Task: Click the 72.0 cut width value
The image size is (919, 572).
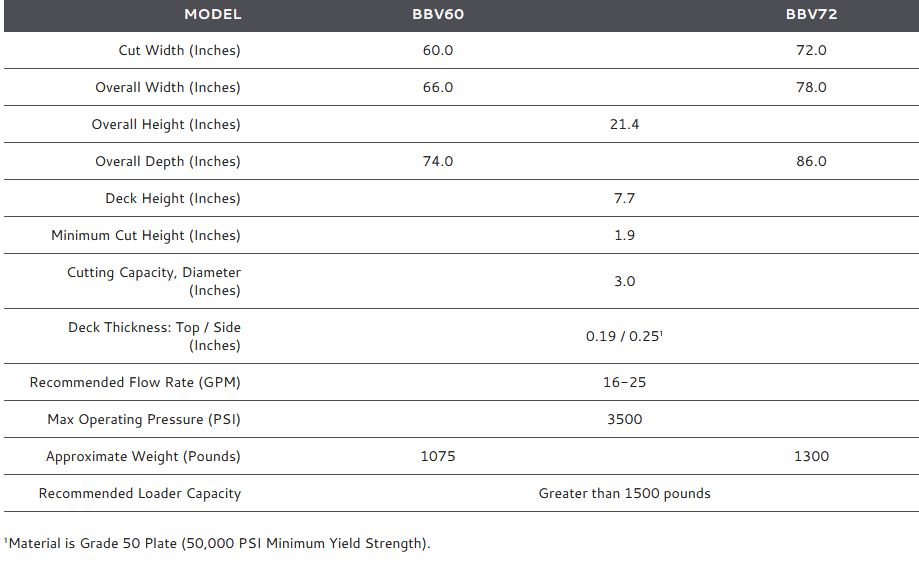Action: (x=811, y=50)
